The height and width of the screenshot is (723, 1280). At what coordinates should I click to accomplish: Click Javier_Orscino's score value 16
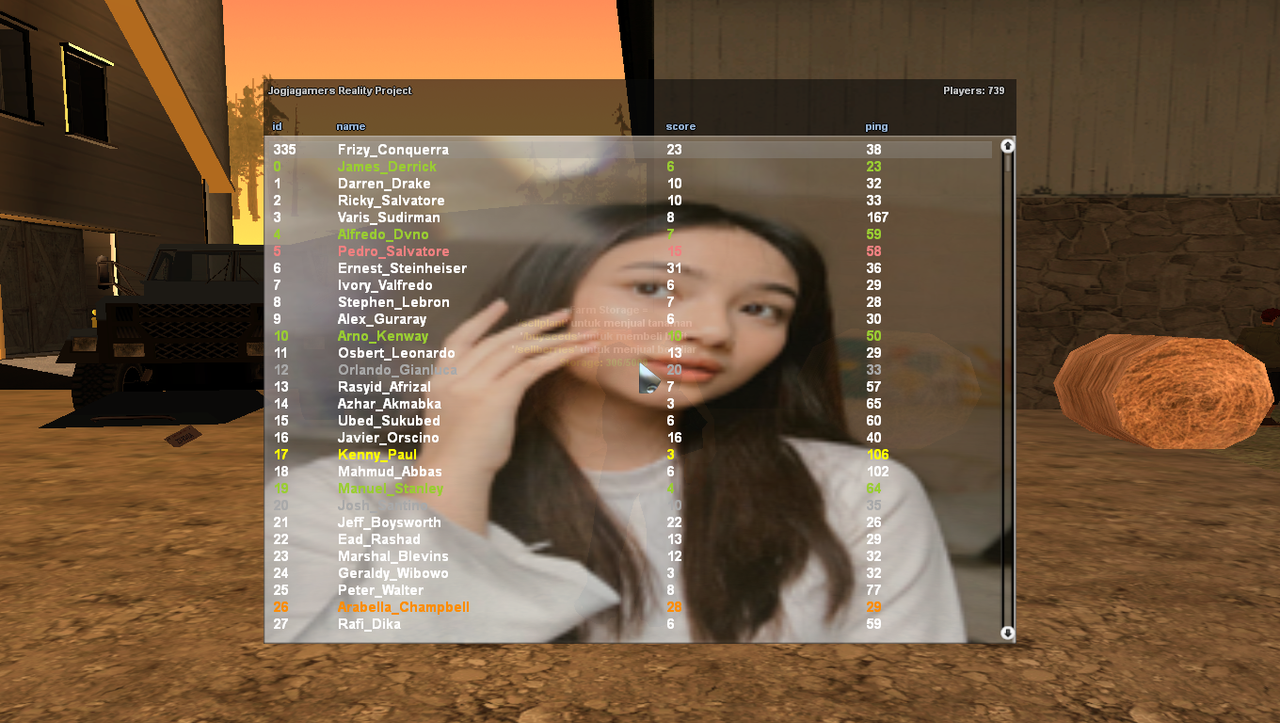(x=674, y=439)
